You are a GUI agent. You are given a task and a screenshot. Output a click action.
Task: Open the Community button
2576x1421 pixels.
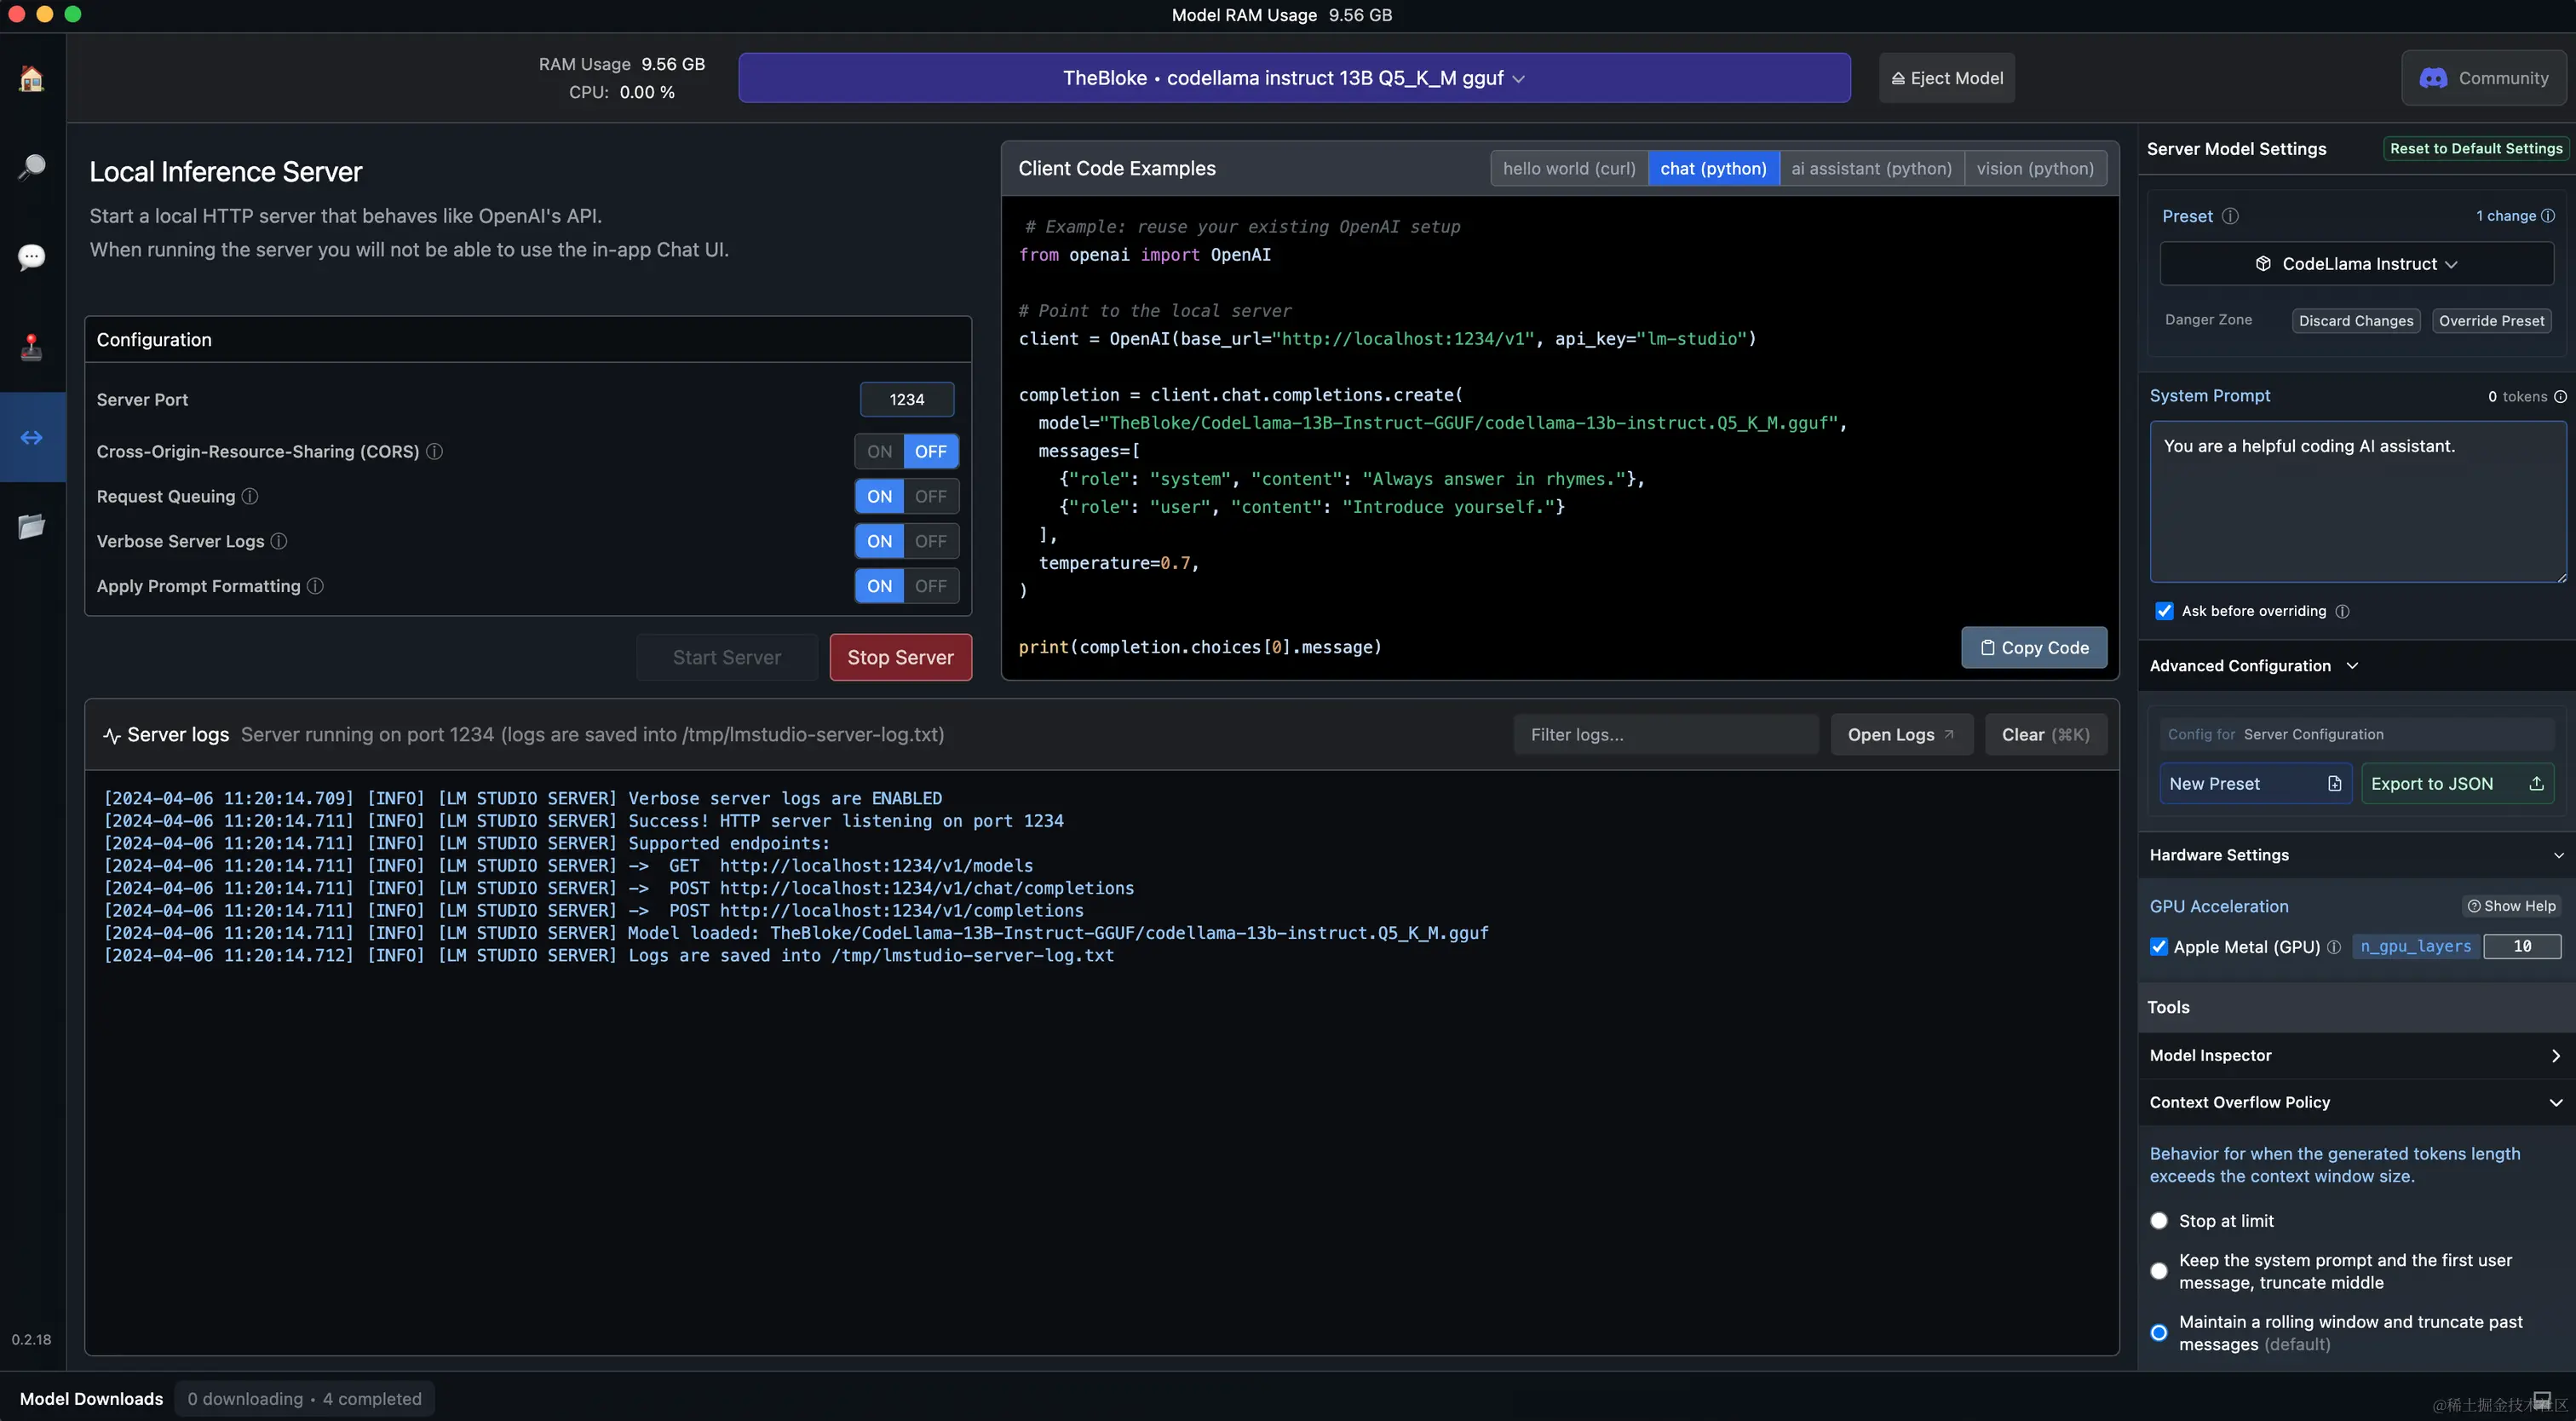(2483, 78)
